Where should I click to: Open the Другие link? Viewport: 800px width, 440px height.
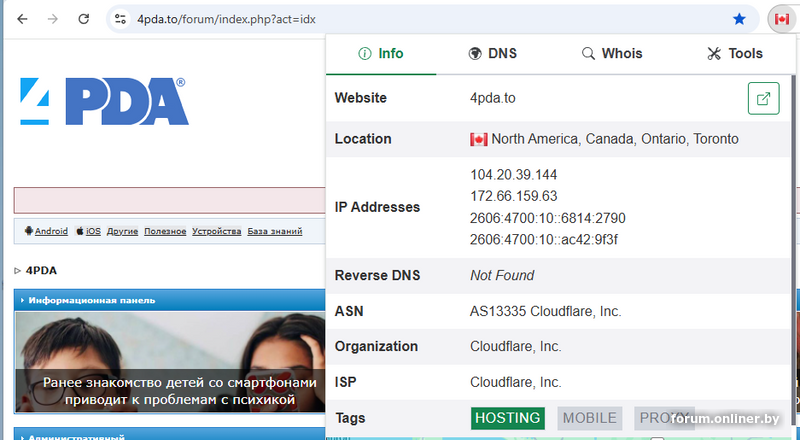tap(122, 231)
